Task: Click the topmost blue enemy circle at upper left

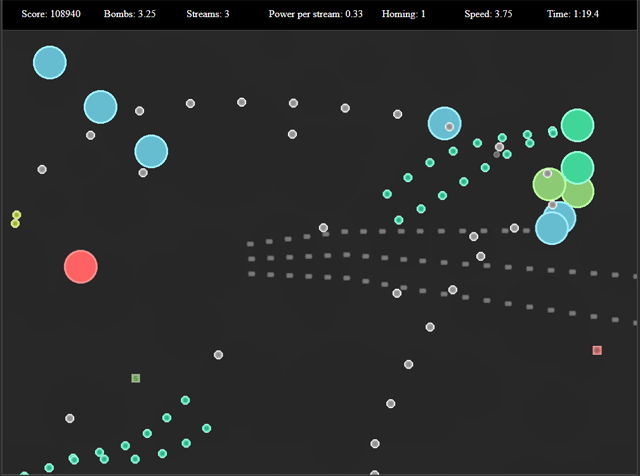Action: (50, 62)
